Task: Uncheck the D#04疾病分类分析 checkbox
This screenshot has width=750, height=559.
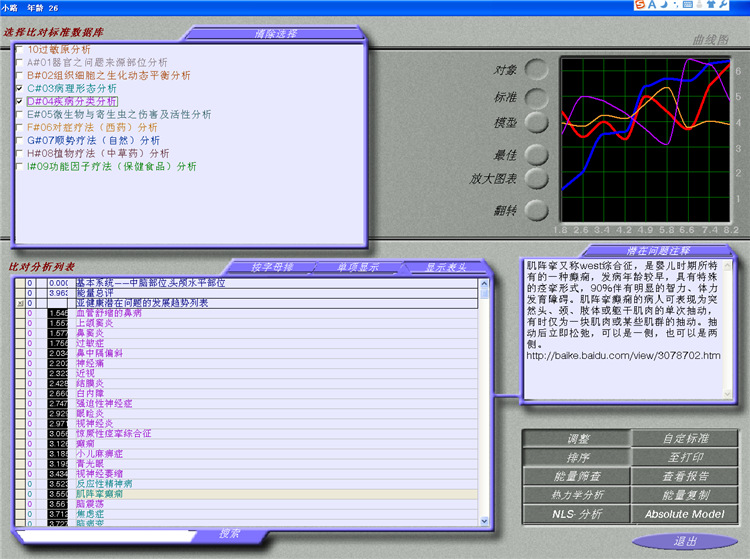Action: point(19,101)
